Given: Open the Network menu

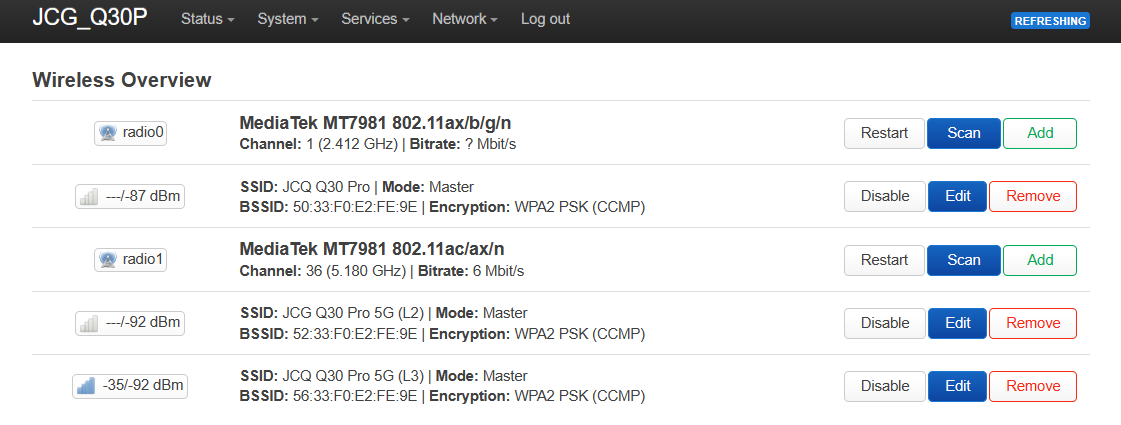Looking at the screenshot, I should 464,19.
